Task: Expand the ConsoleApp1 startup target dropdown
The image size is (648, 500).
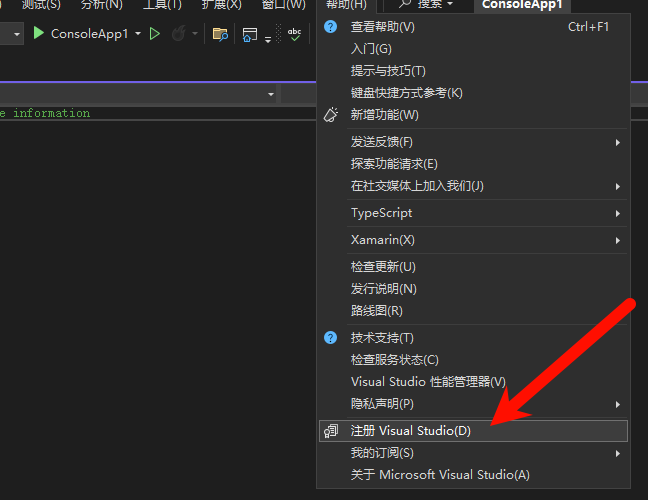Action: pyautogui.click(x=138, y=33)
